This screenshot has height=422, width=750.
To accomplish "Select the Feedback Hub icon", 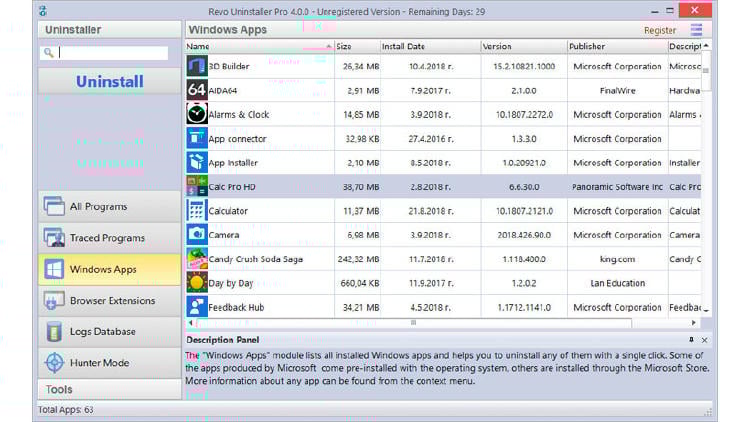I will [197, 307].
